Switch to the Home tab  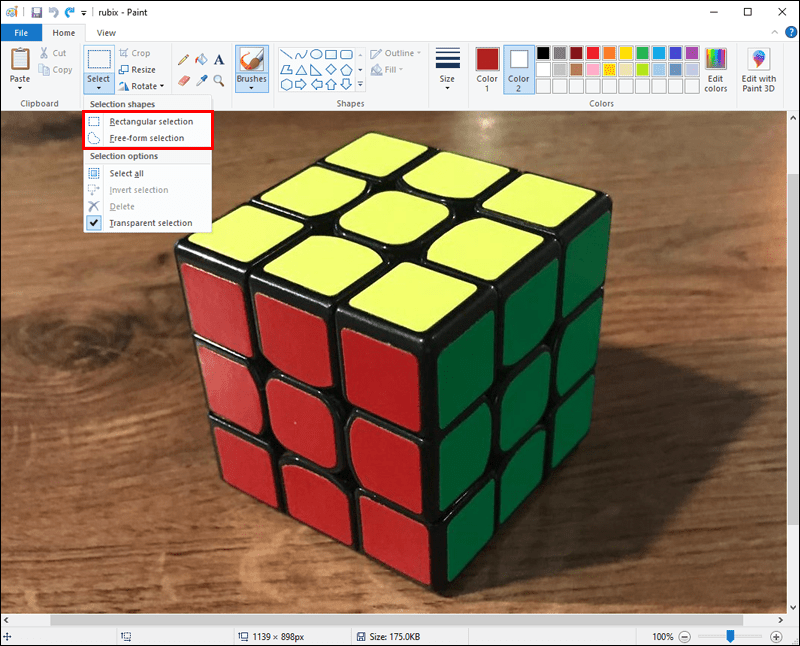click(64, 33)
